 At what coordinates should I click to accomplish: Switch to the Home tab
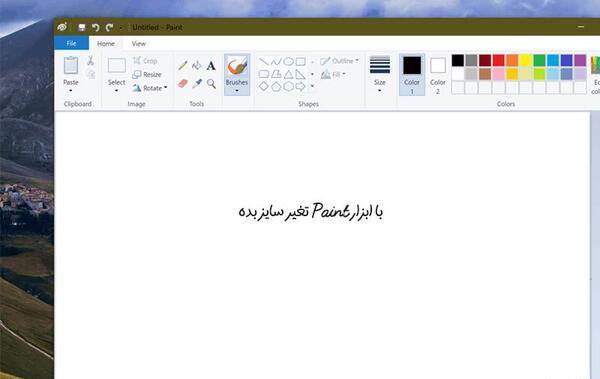[x=106, y=44]
